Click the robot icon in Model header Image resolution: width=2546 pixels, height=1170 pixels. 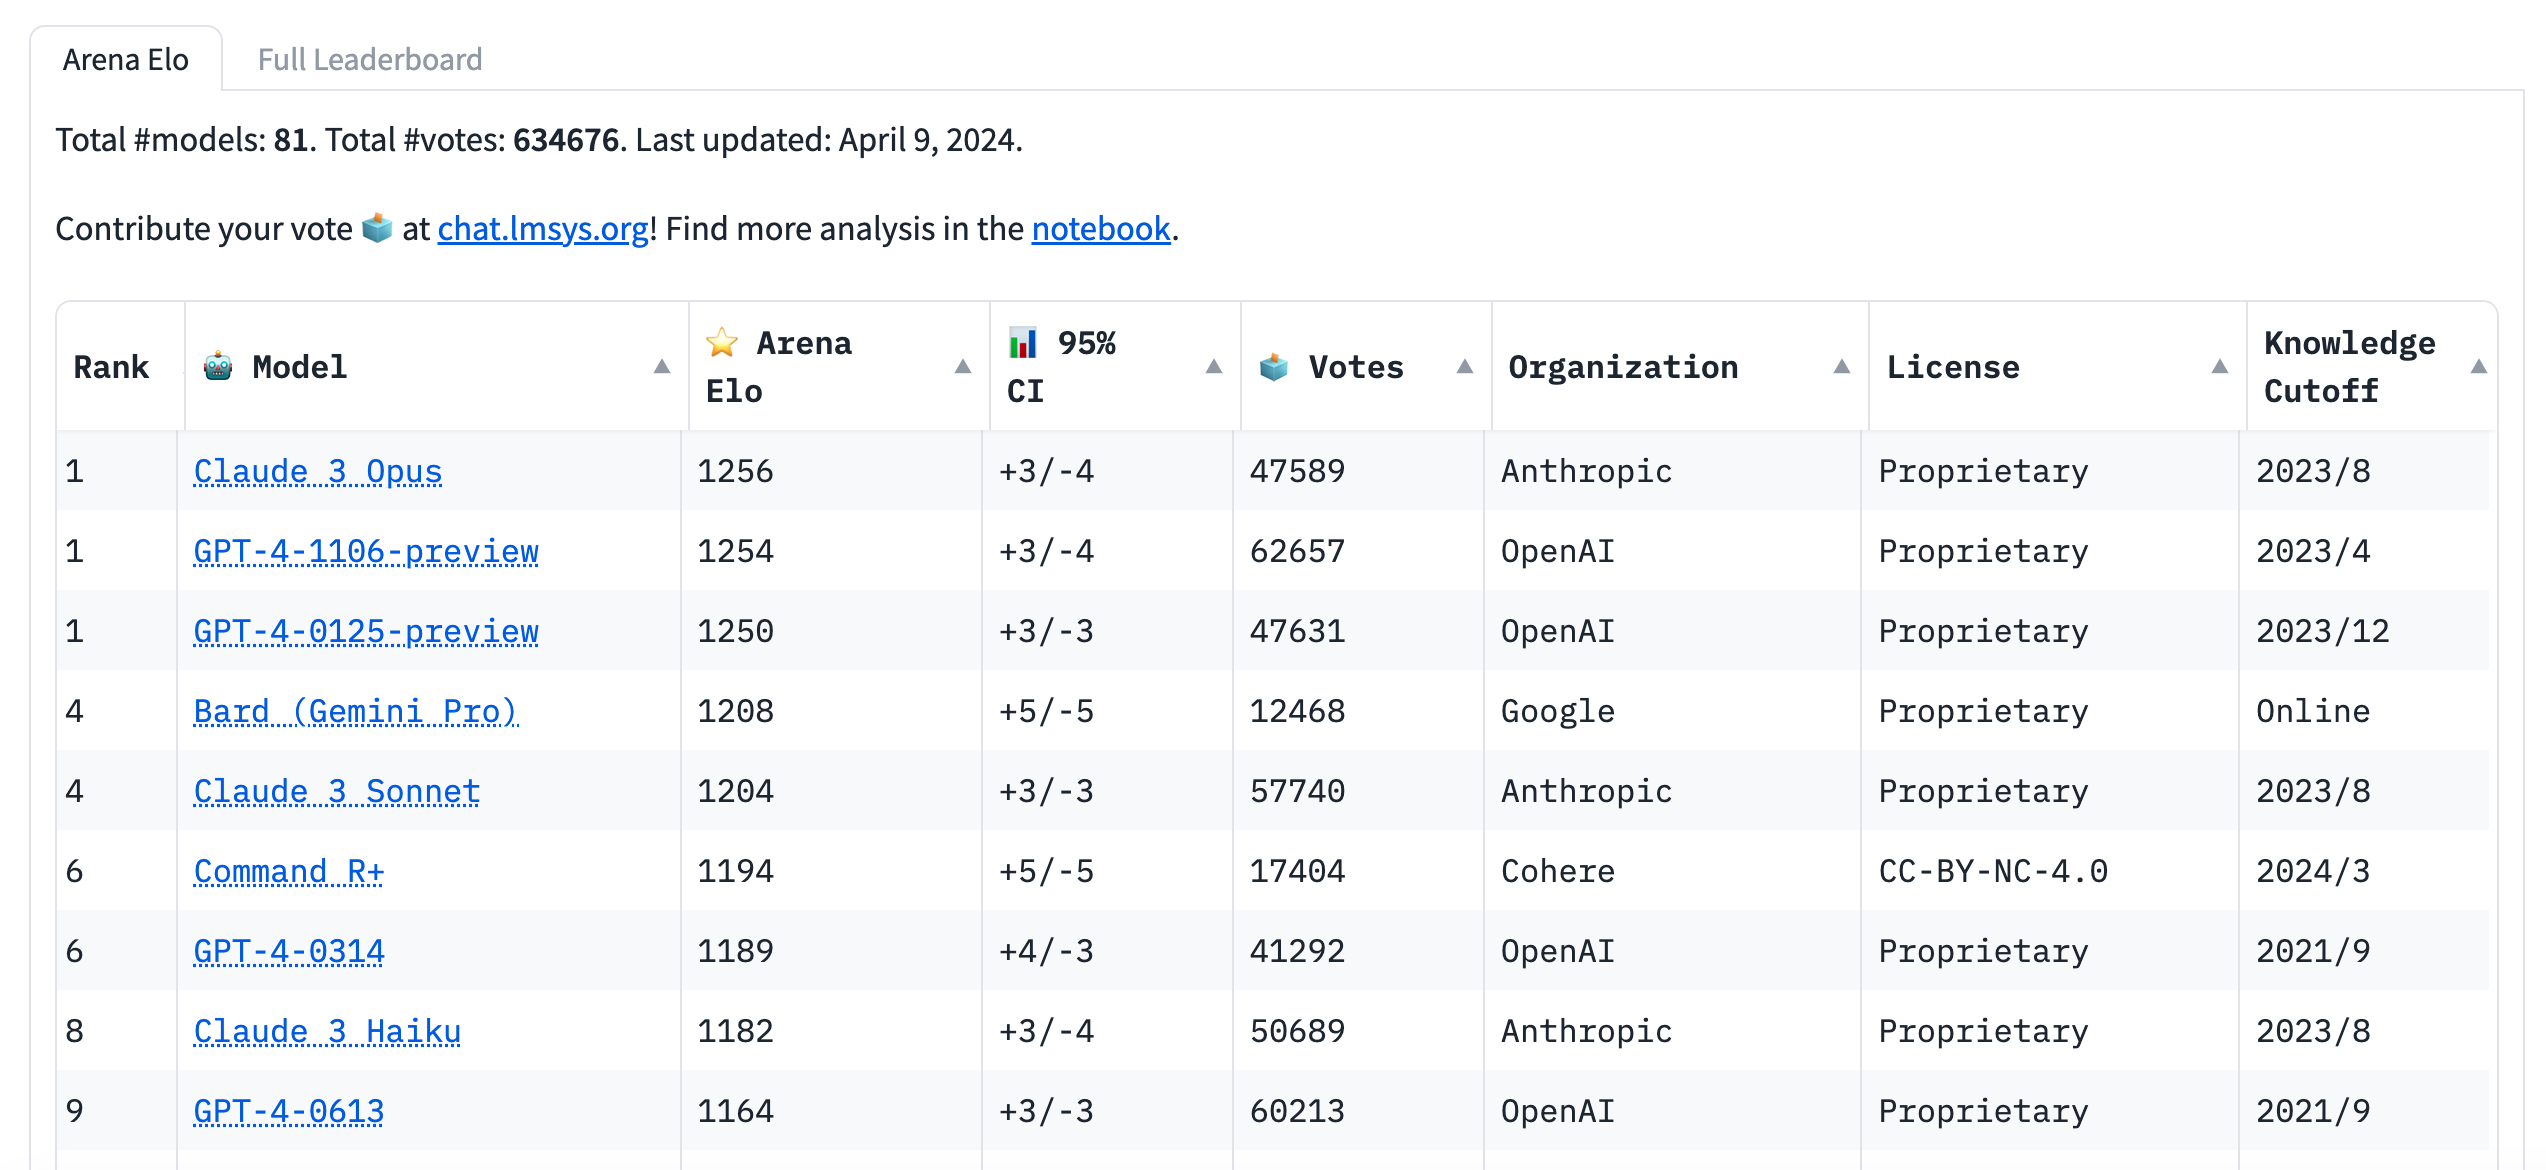coord(218,367)
